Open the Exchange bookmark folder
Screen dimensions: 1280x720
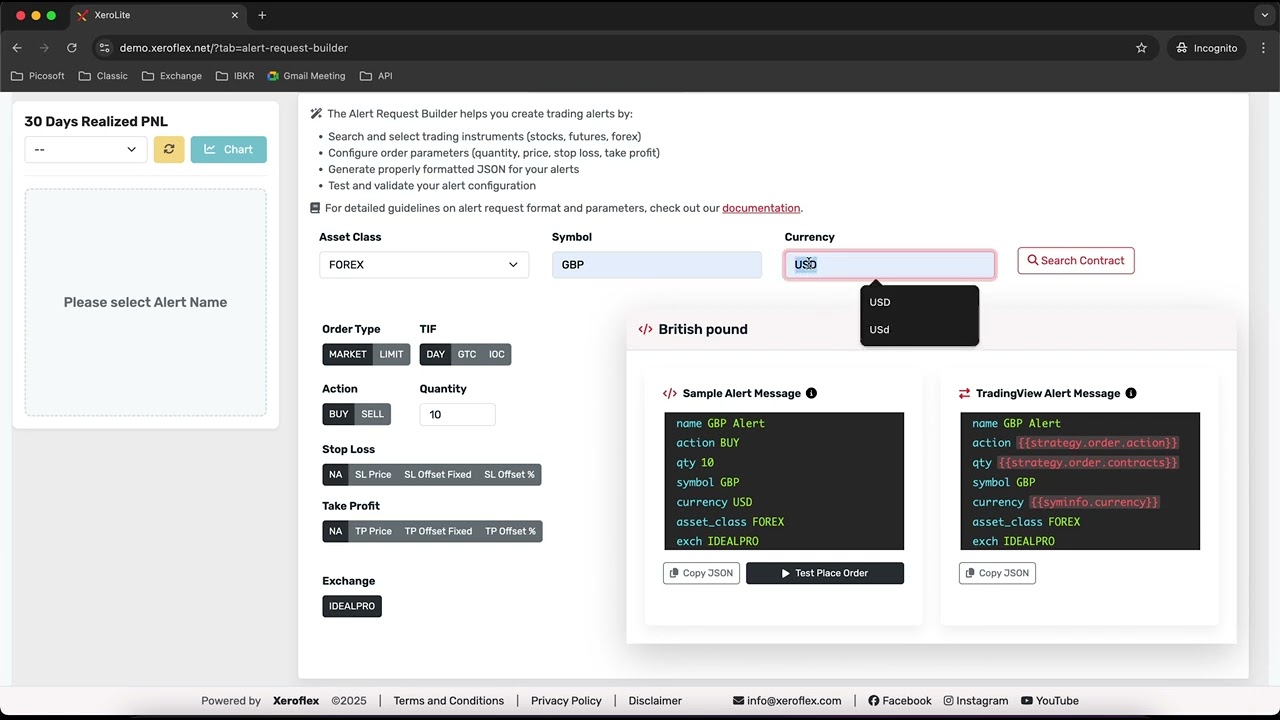tap(172, 76)
